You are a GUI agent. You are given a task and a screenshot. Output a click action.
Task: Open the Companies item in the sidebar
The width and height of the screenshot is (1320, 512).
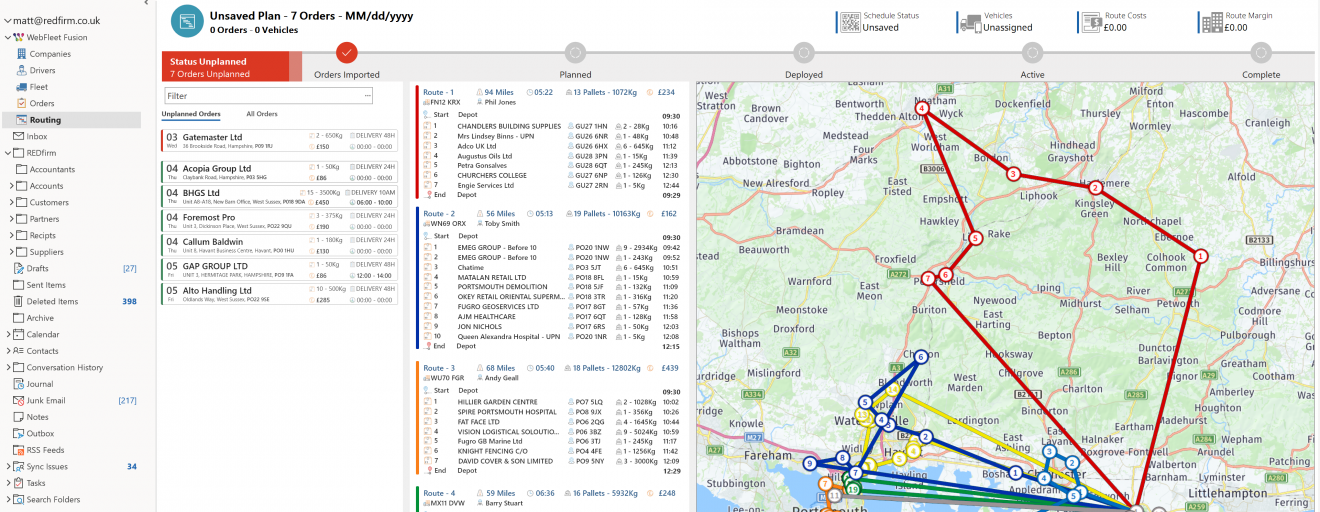49,54
